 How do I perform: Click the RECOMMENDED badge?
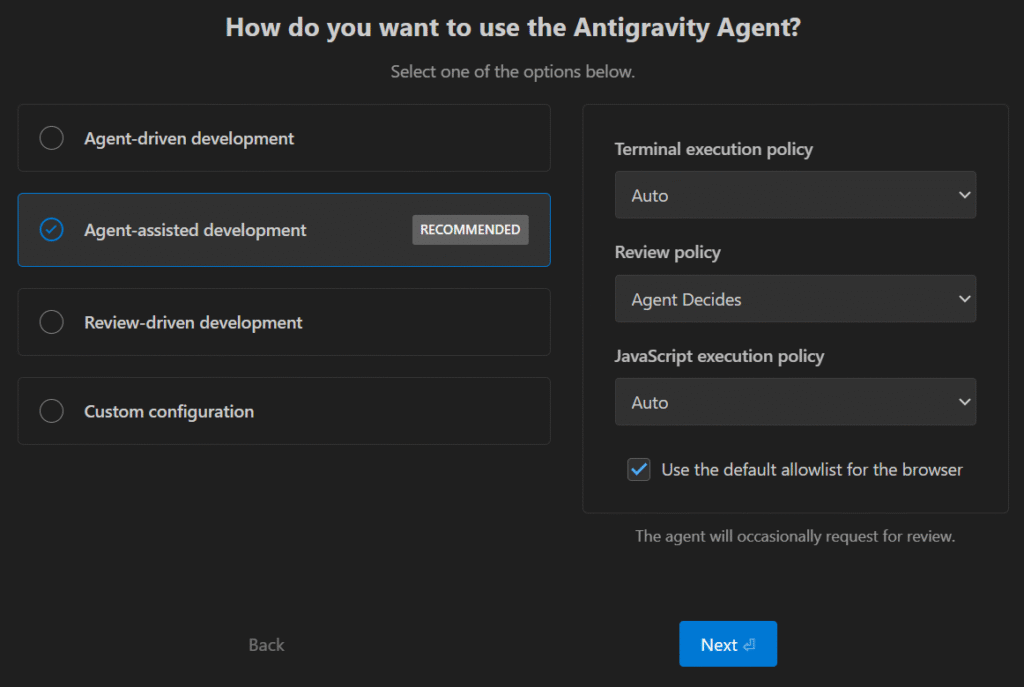470,230
